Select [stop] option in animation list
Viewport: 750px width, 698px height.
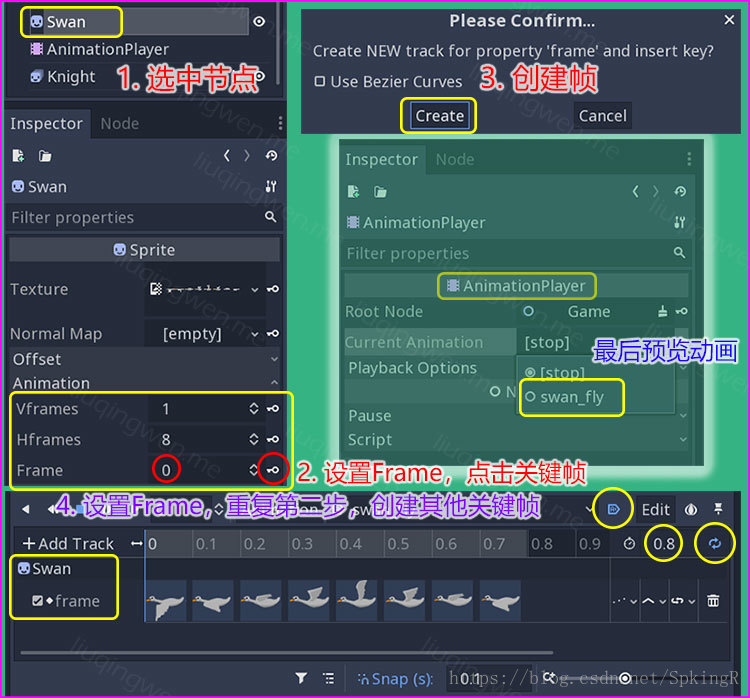(x=555, y=372)
